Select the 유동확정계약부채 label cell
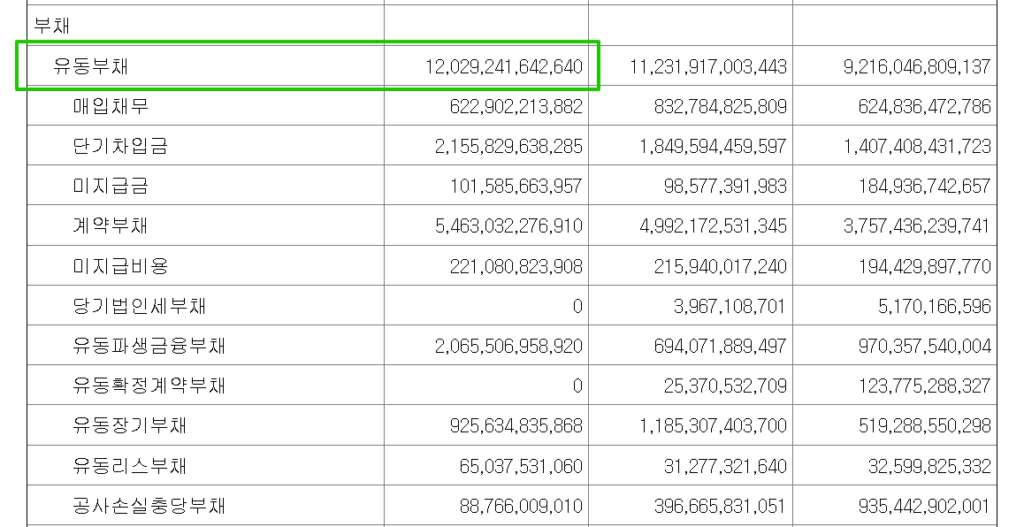 click(149, 386)
